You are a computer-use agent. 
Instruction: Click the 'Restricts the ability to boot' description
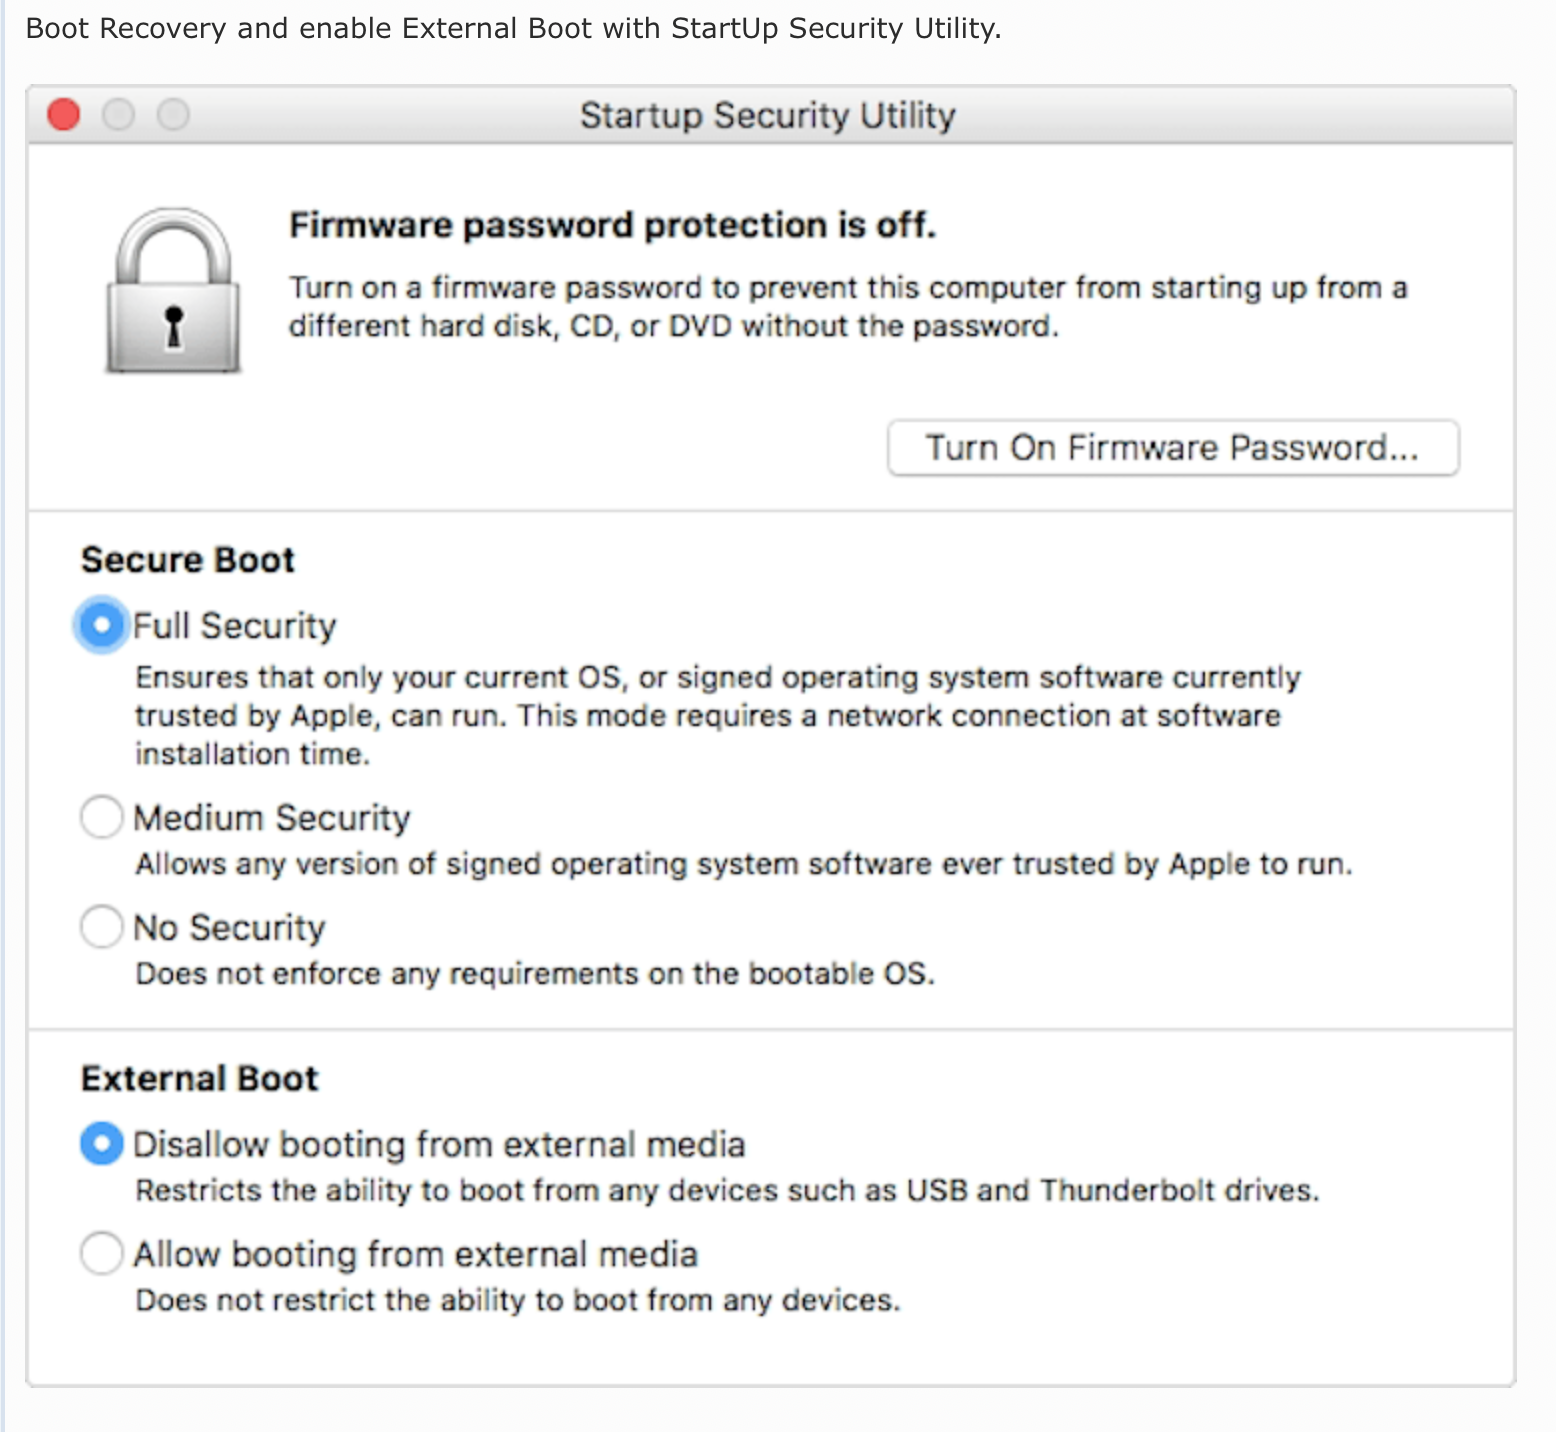(727, 1190)
